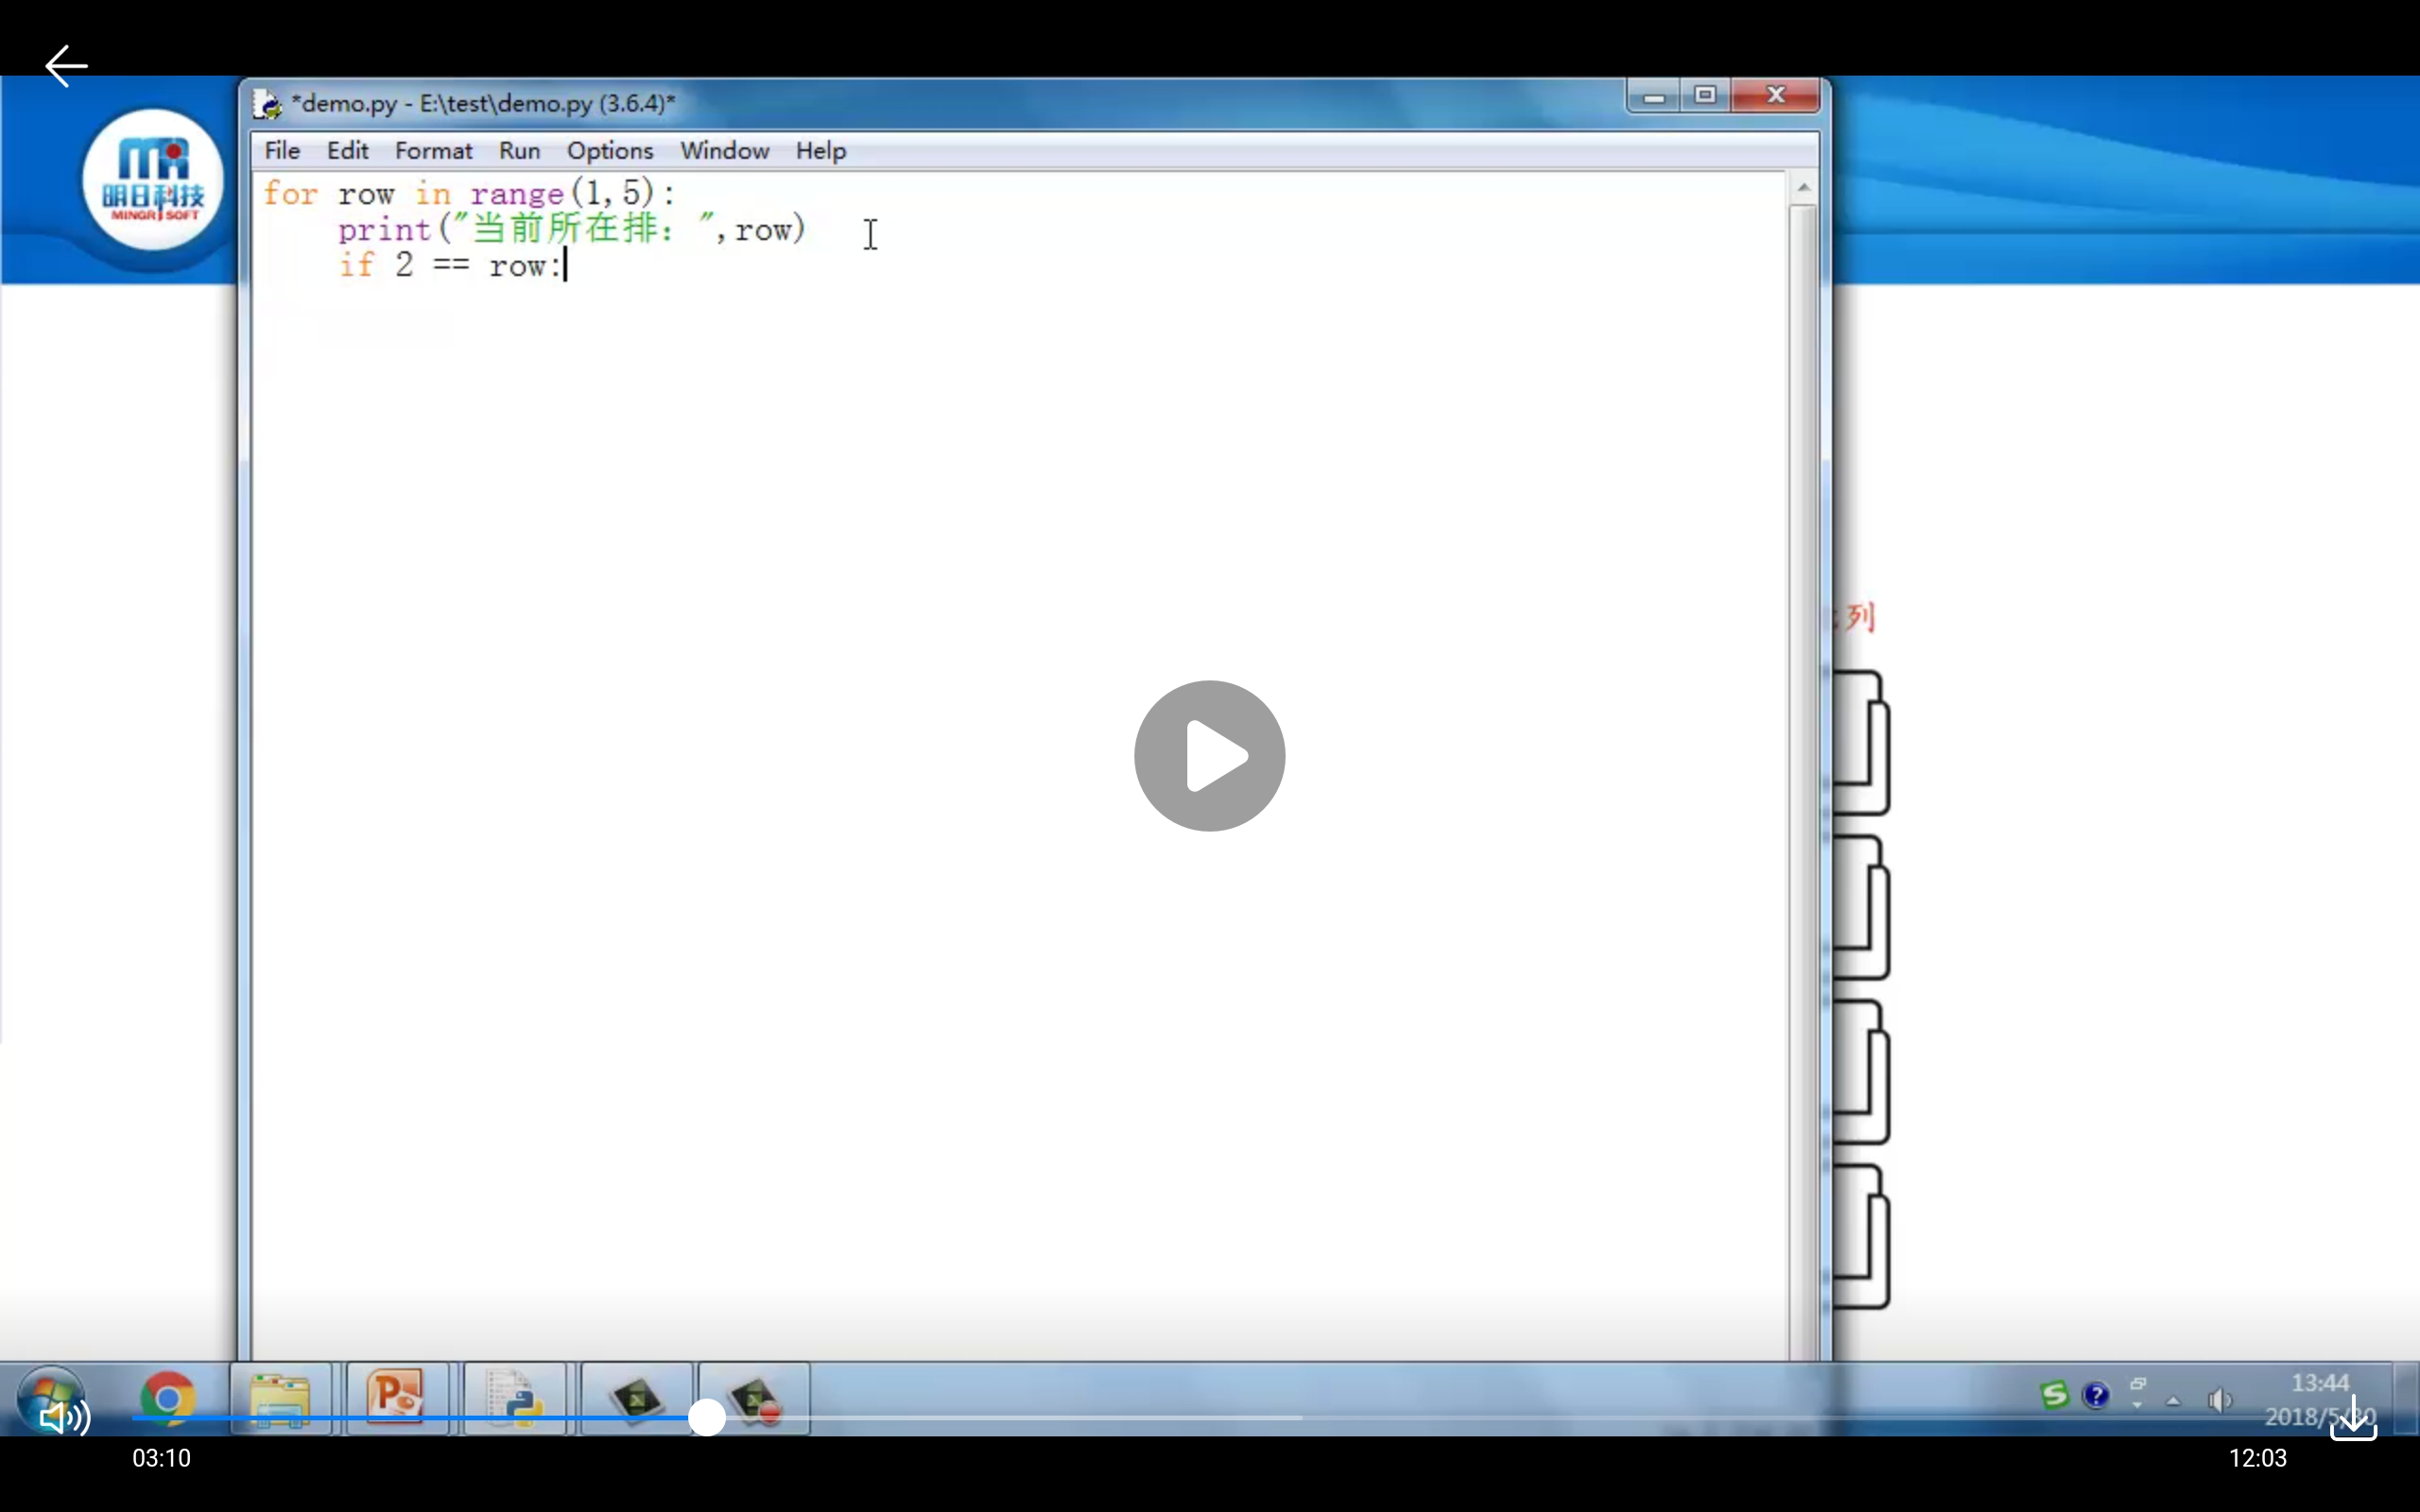Play the video with the center play button

[1209, 756]
